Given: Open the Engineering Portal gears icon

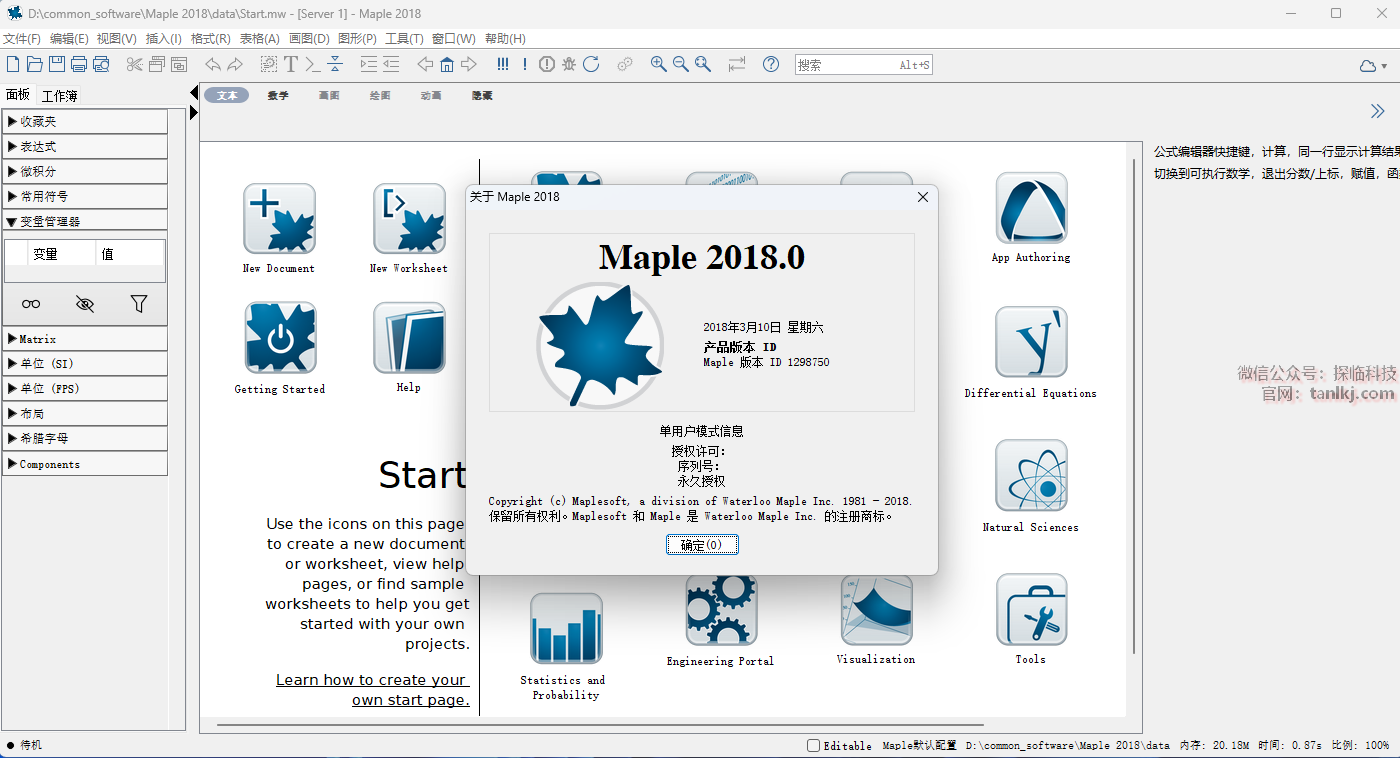Looking at the screenshot, I should tap(721, 610).
